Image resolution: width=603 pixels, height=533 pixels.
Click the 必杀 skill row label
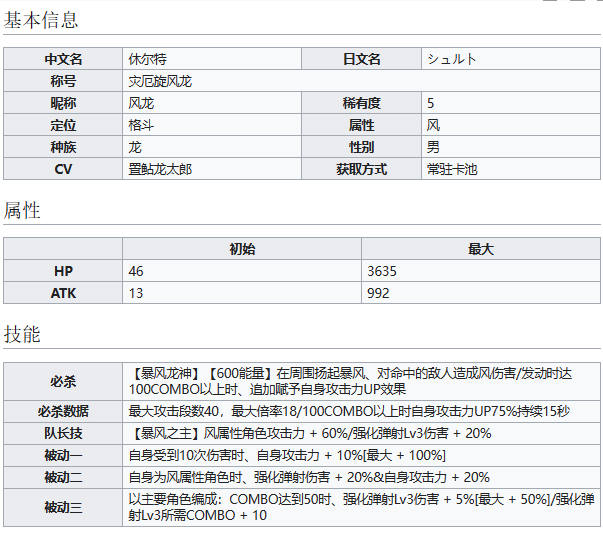click(x=63, y=380)
